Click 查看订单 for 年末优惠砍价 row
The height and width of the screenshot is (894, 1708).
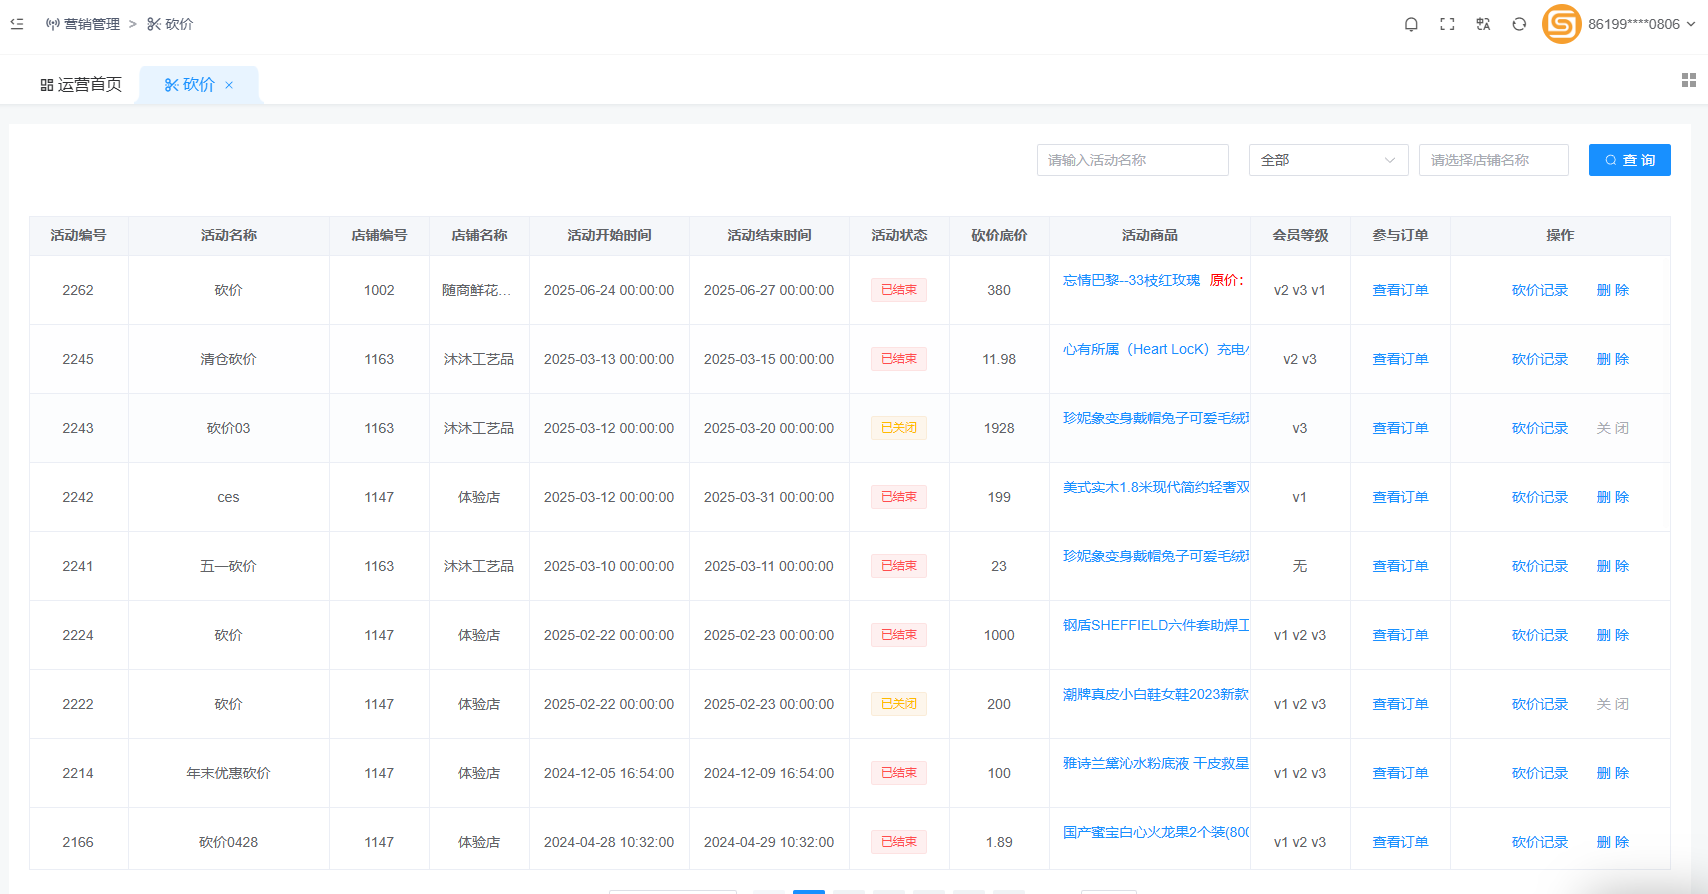[1399, 773]
